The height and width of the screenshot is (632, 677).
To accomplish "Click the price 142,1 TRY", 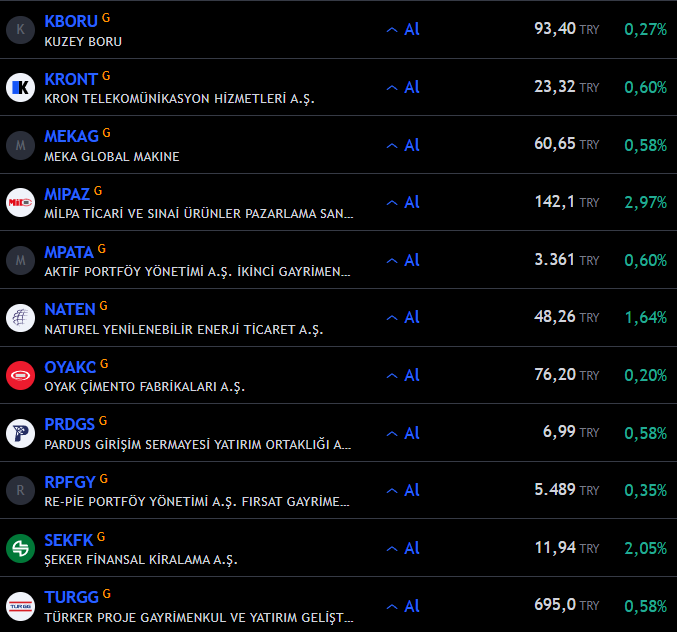I will point(566,202).
